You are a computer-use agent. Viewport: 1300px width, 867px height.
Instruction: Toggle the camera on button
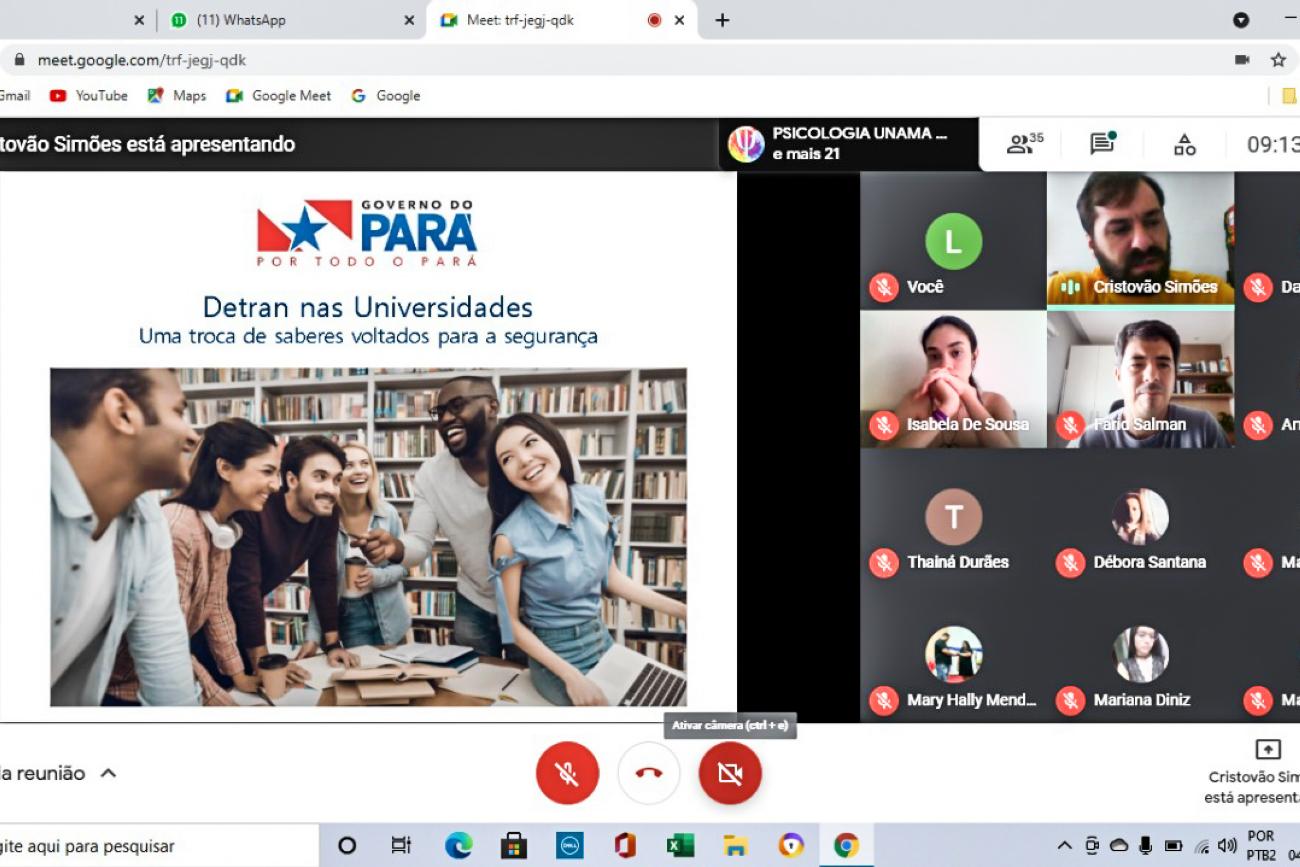click(730, 773)
